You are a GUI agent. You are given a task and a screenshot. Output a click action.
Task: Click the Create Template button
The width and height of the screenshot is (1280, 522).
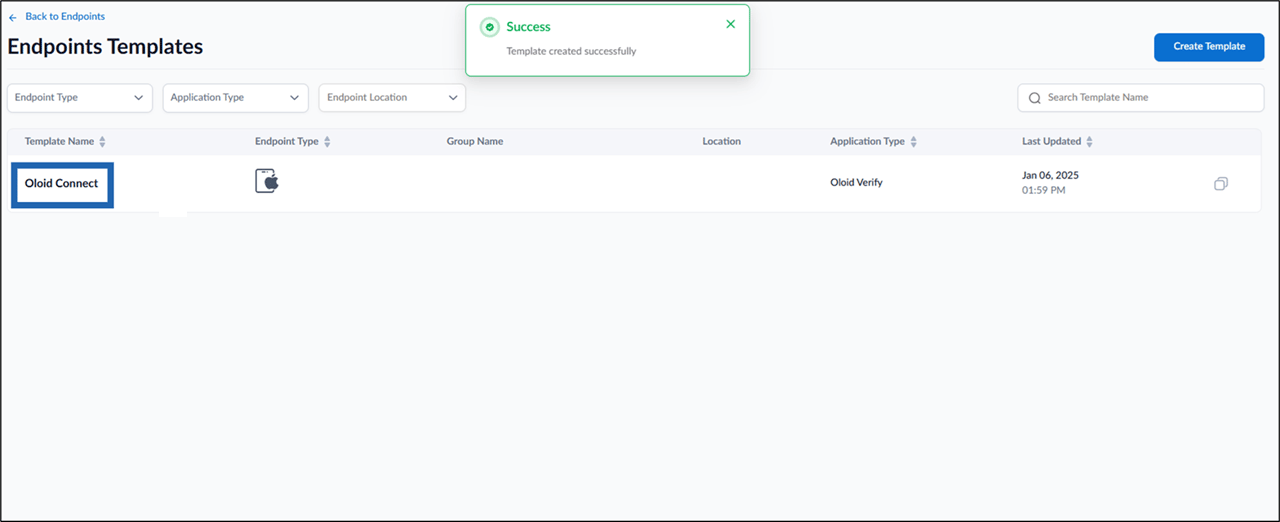point(1209,47)
